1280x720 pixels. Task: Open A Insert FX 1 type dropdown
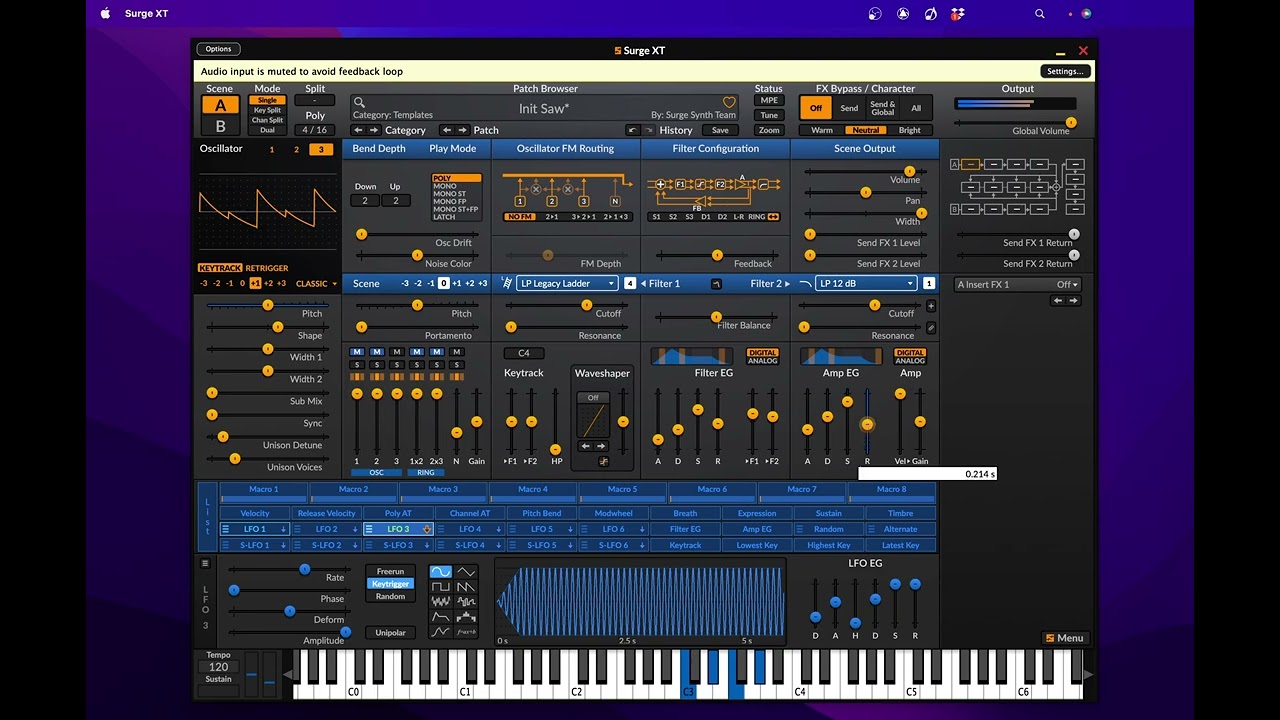(x=1018, y=284)
